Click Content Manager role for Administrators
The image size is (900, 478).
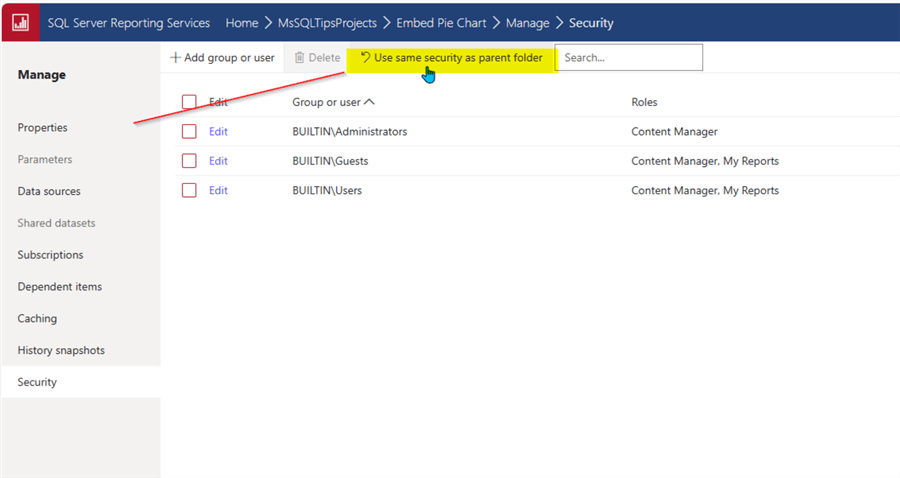674,131
